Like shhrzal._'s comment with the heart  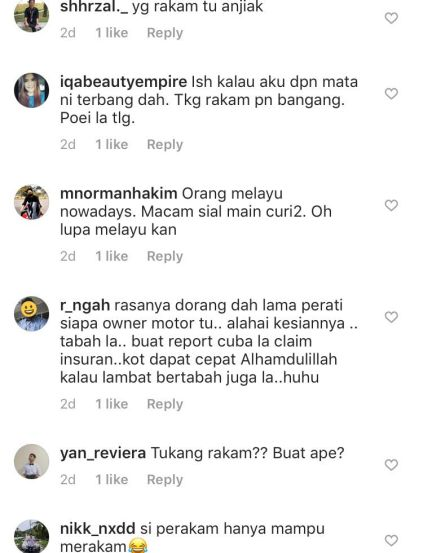click(x=391, y=18)
